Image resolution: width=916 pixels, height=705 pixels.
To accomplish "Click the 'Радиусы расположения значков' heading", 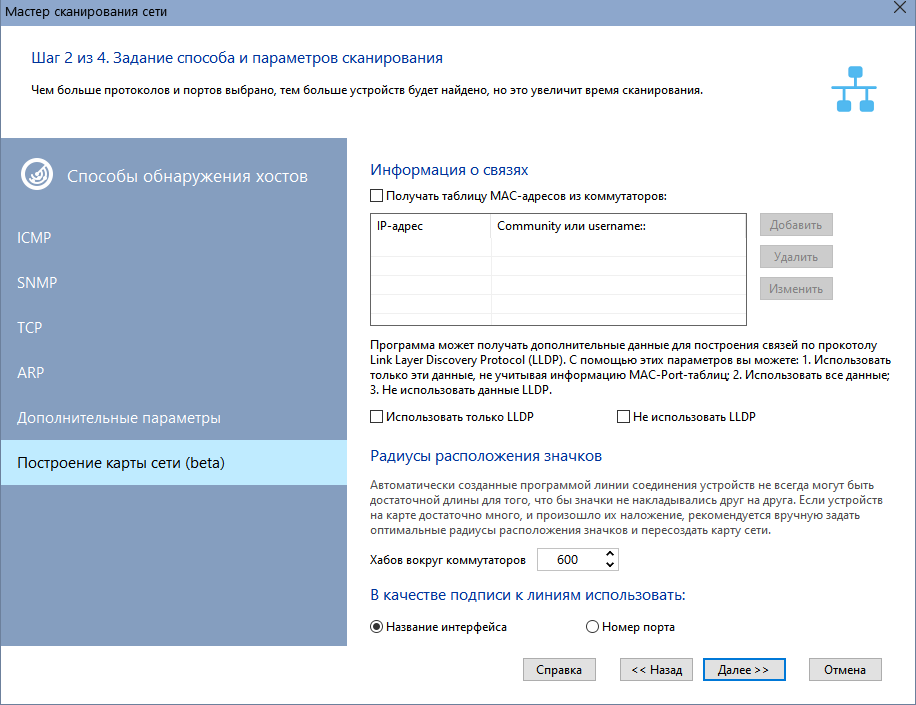I will (486, 456).
